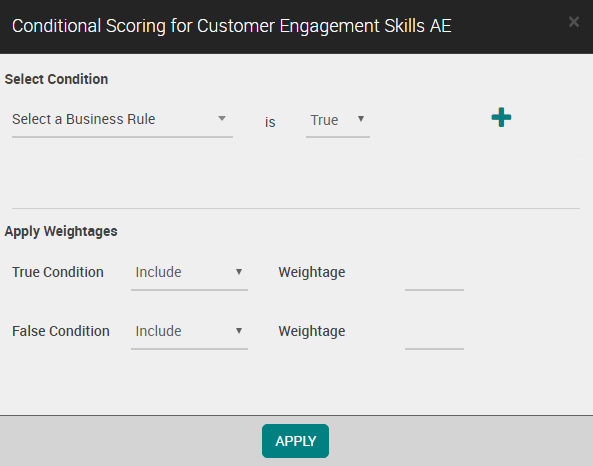Open the False Condition Include dropdown
The image size is (593, 466).
click(189, 332)
